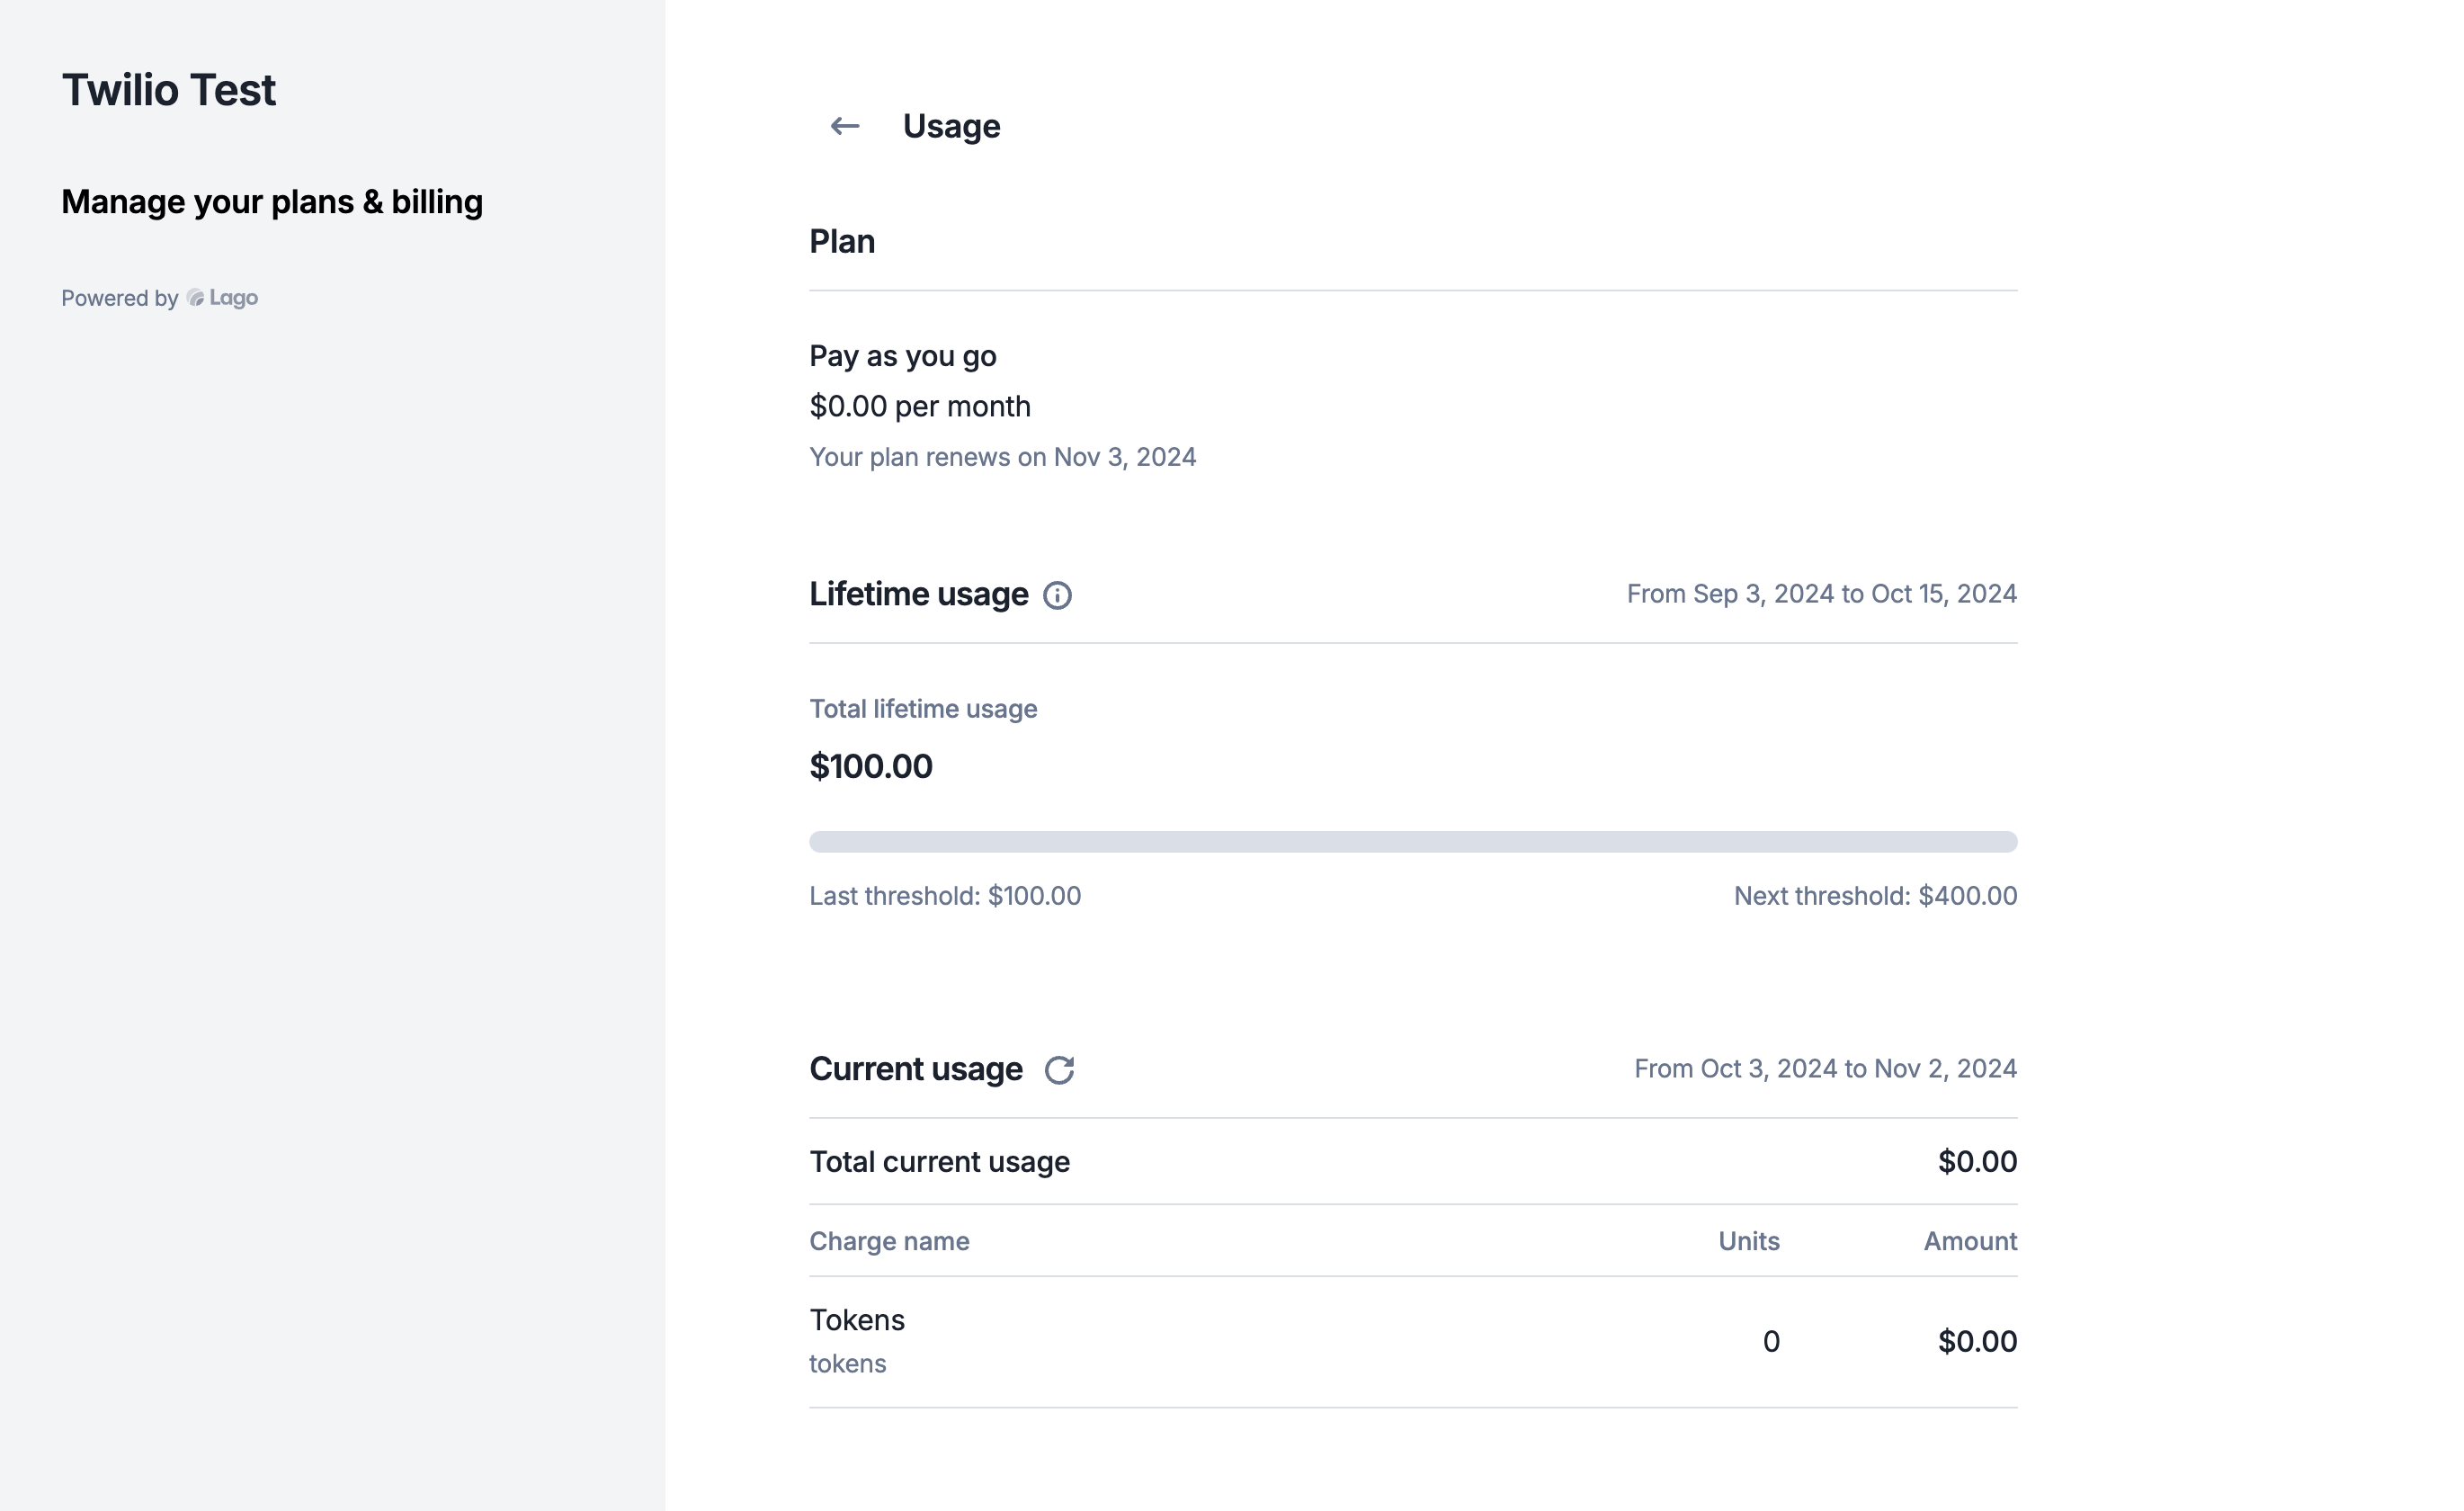The image size is (2464, 1511).
Task: Click the Amount column header
Action: point(1969,1241)
